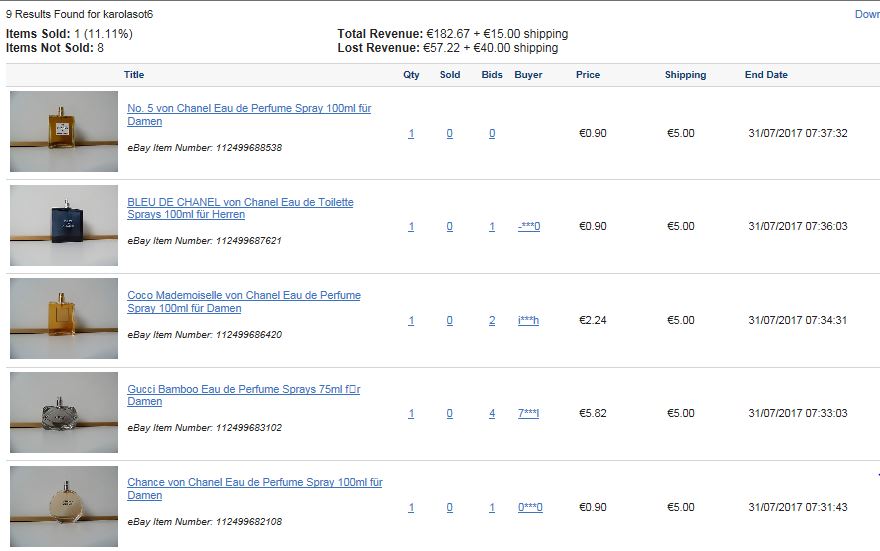Viewport: 880px width, 551px height.
Task: Click bids count 0 for No. 5 Chanel
Action: 492,134
